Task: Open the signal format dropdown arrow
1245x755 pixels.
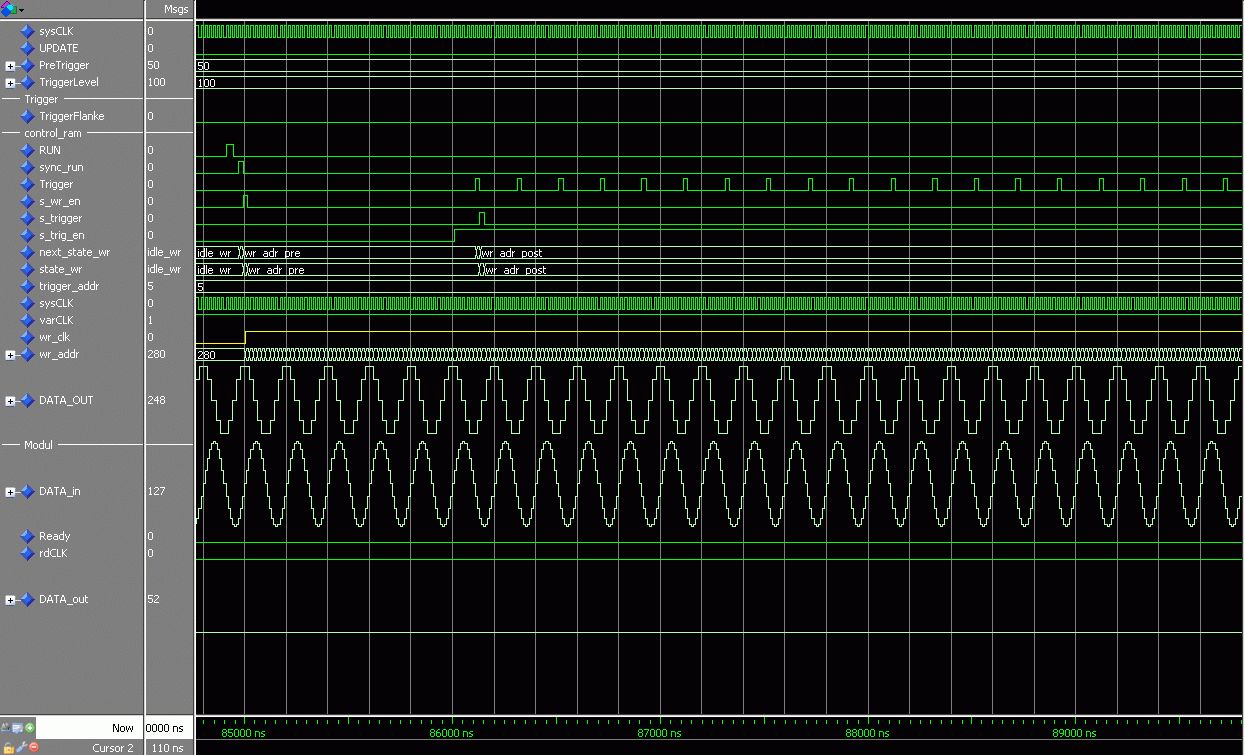Action: point(21,9)
